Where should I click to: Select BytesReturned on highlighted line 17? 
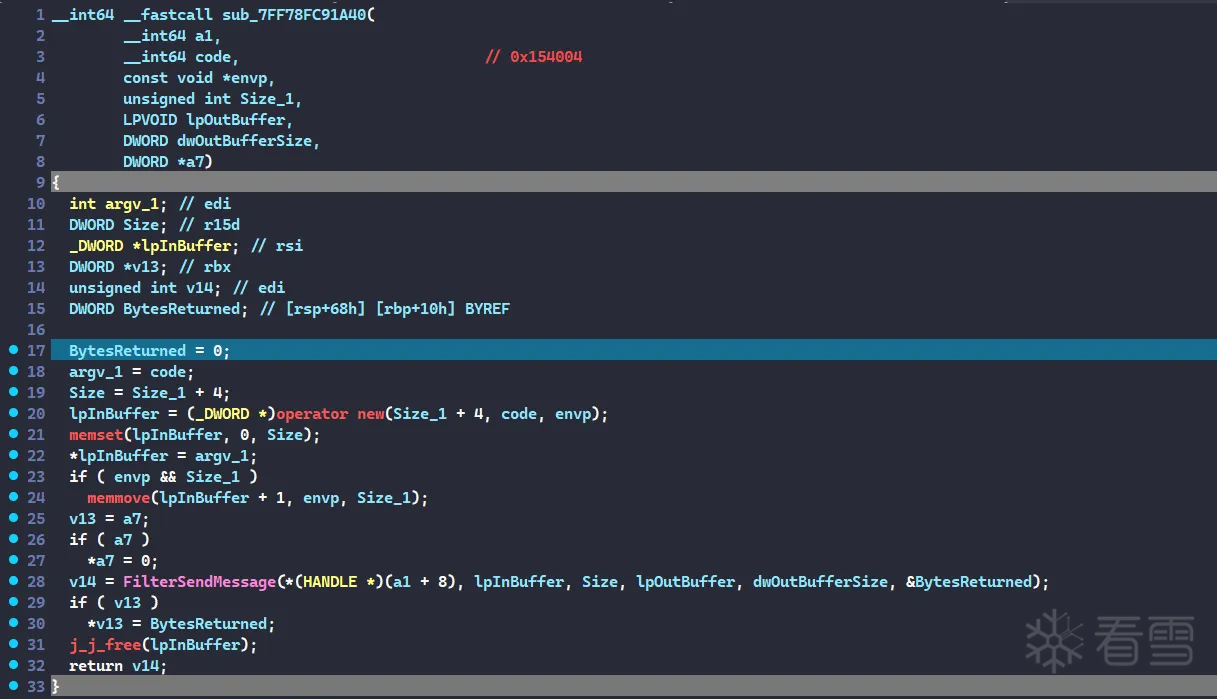click(x=127, y=351)
